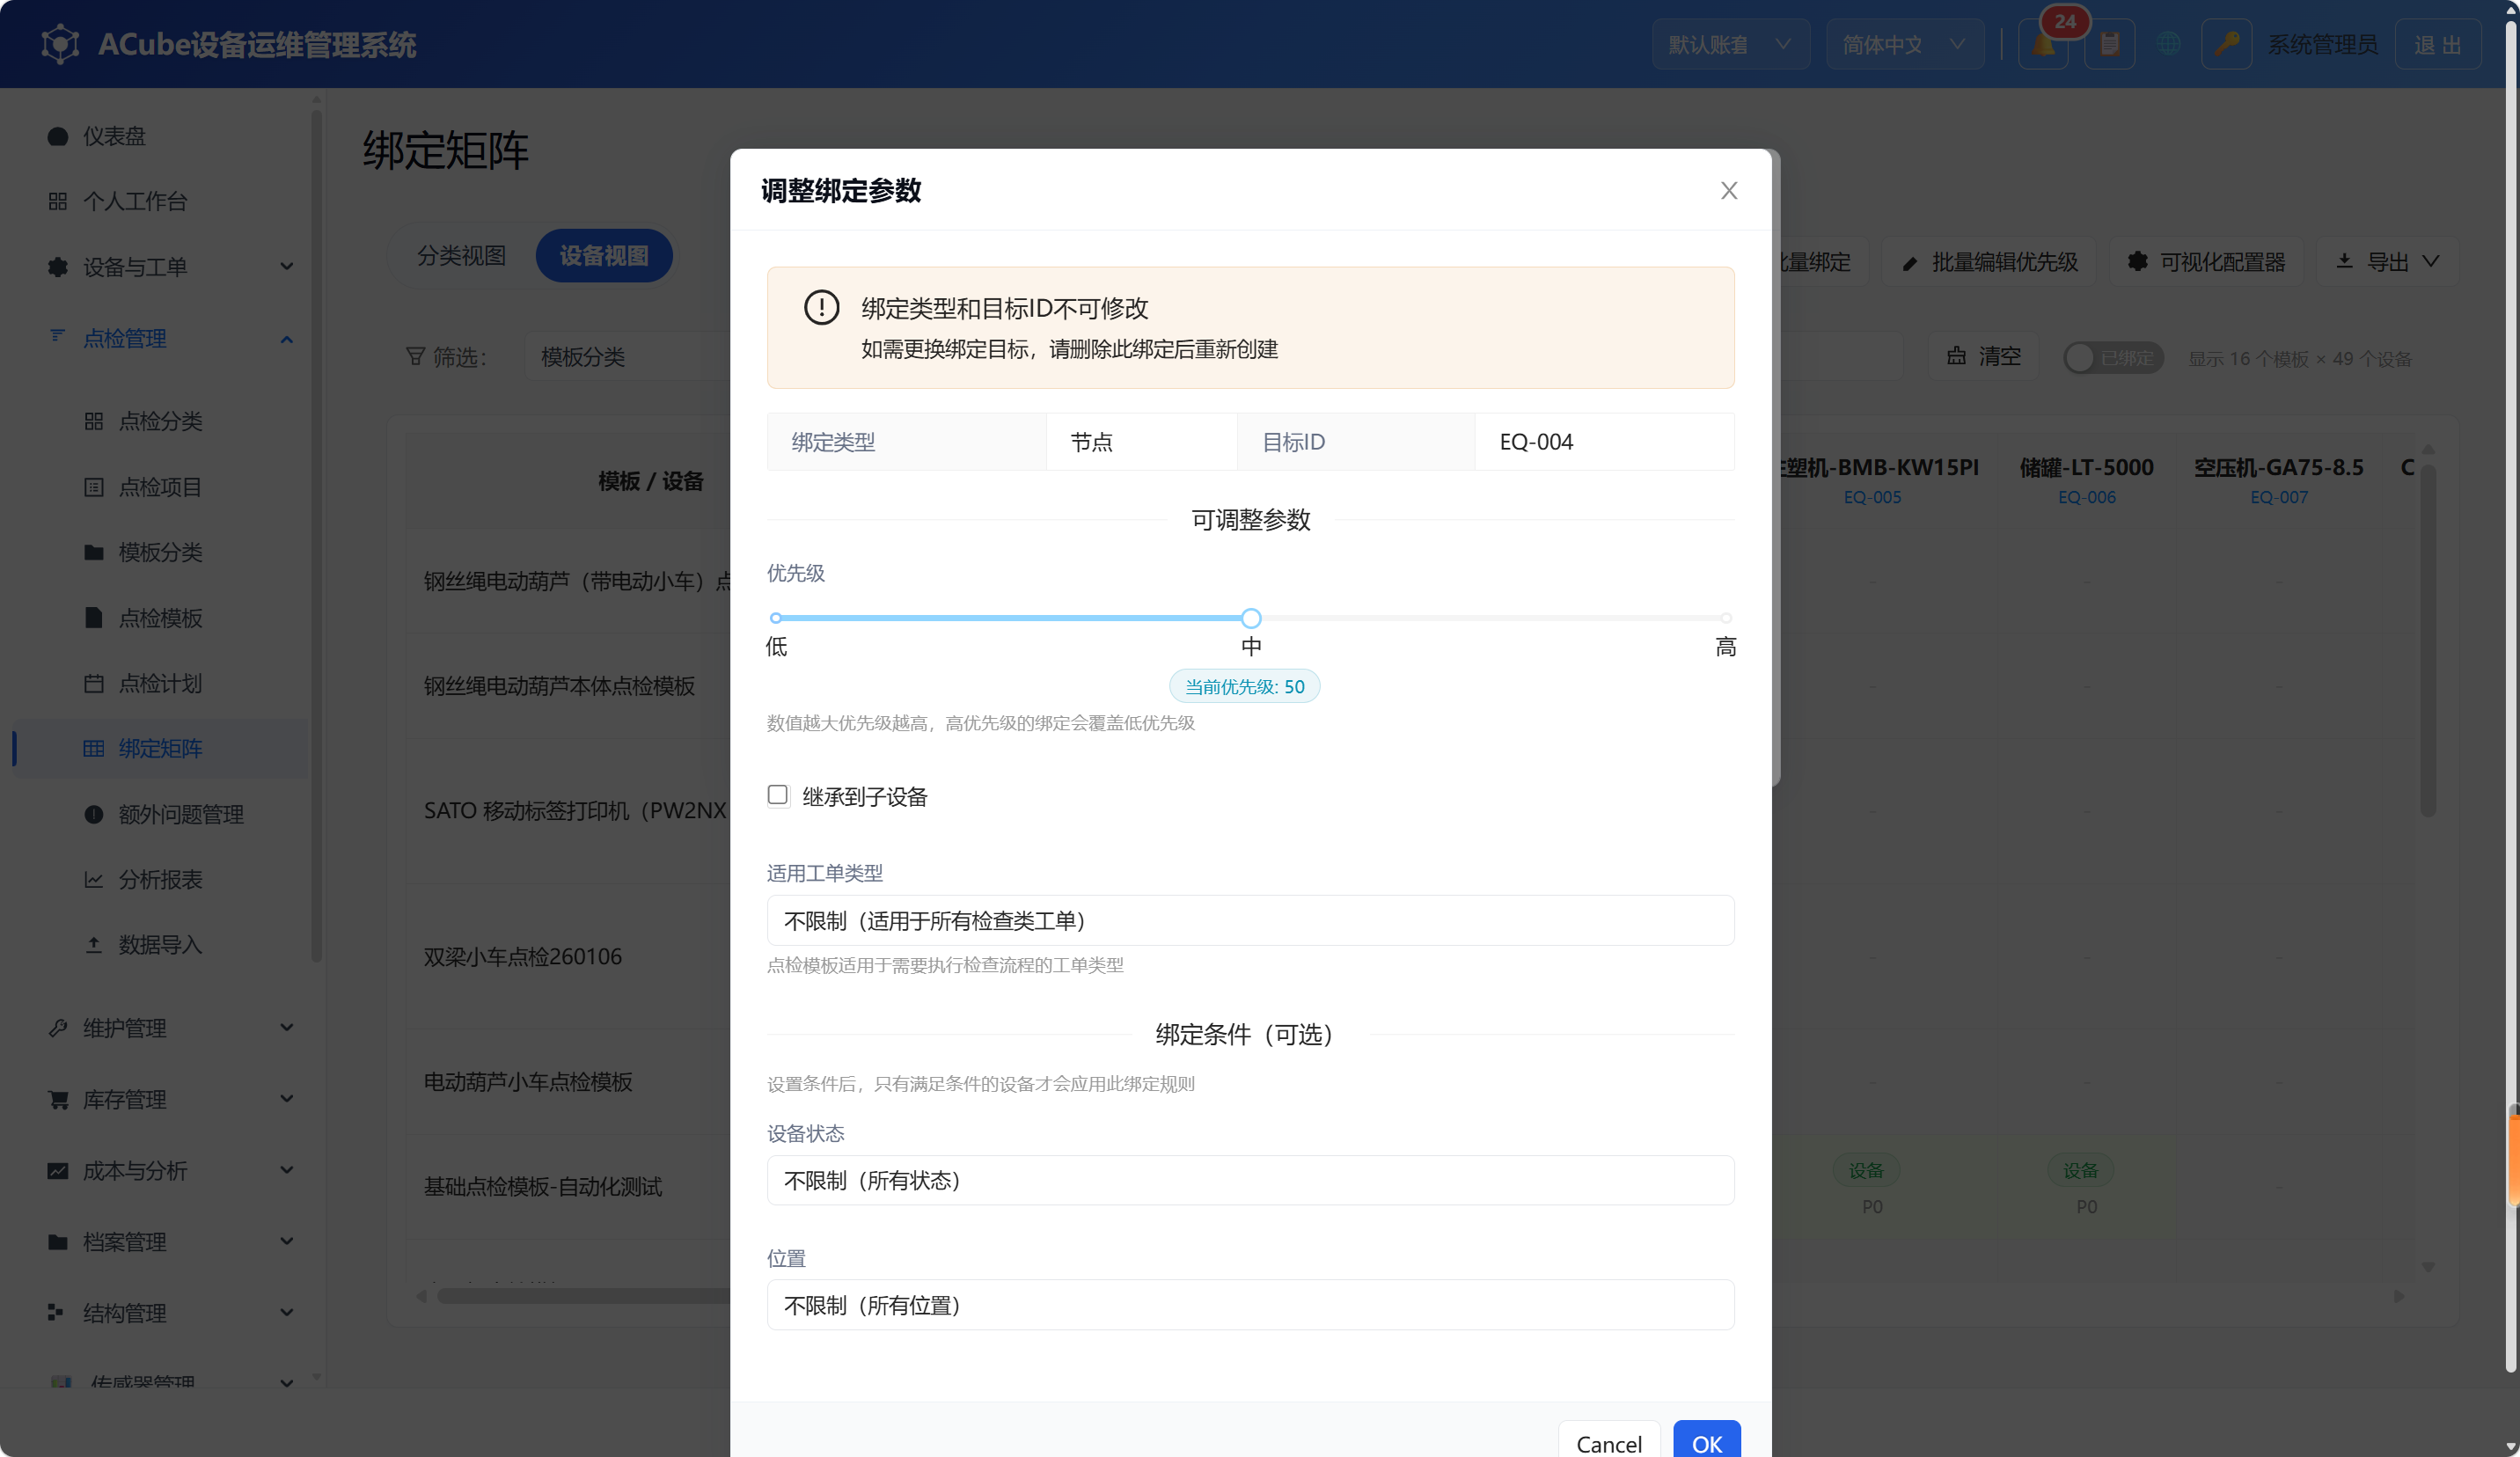The height and width of the screenshot is (1457, 2520).
Task: Click the globe icon in header
Action: (x=2168, y=45)
